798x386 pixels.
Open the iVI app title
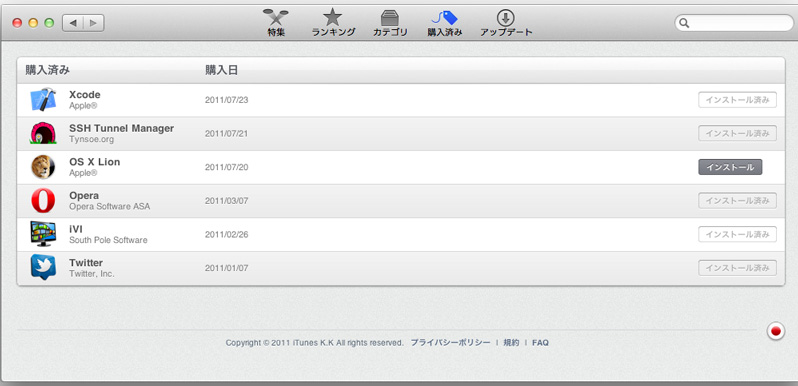[x=76, y=229]
